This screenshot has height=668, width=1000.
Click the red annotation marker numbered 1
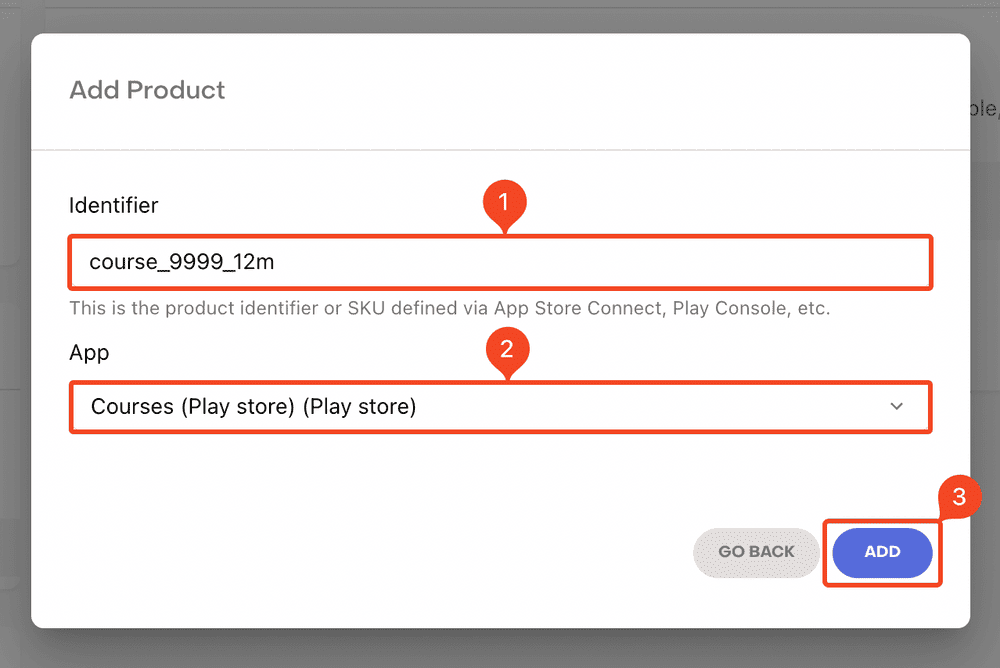(503, 203)
